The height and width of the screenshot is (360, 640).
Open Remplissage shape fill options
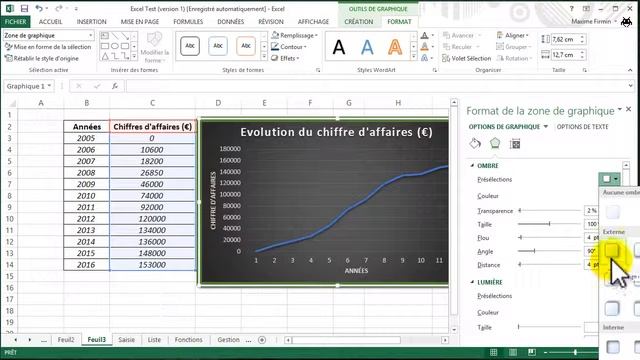294,36
